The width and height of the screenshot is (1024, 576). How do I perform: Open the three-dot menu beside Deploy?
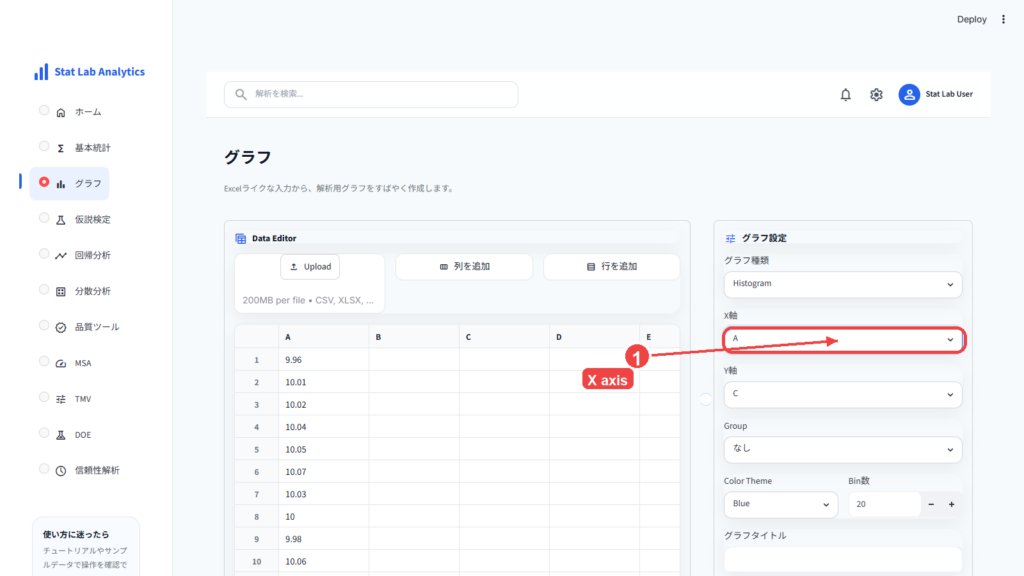click(x=1004, y=20)
